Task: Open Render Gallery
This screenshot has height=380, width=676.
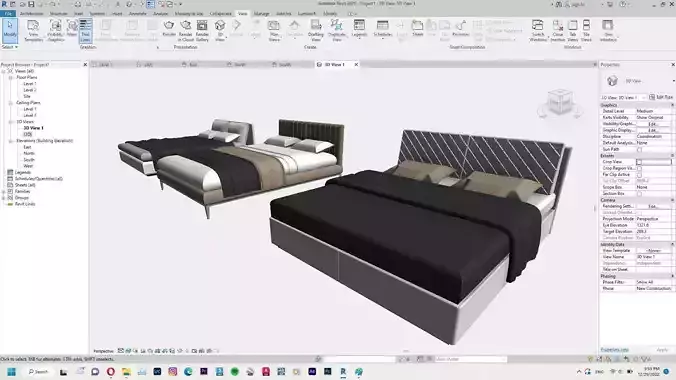Action: click(202, 30)
